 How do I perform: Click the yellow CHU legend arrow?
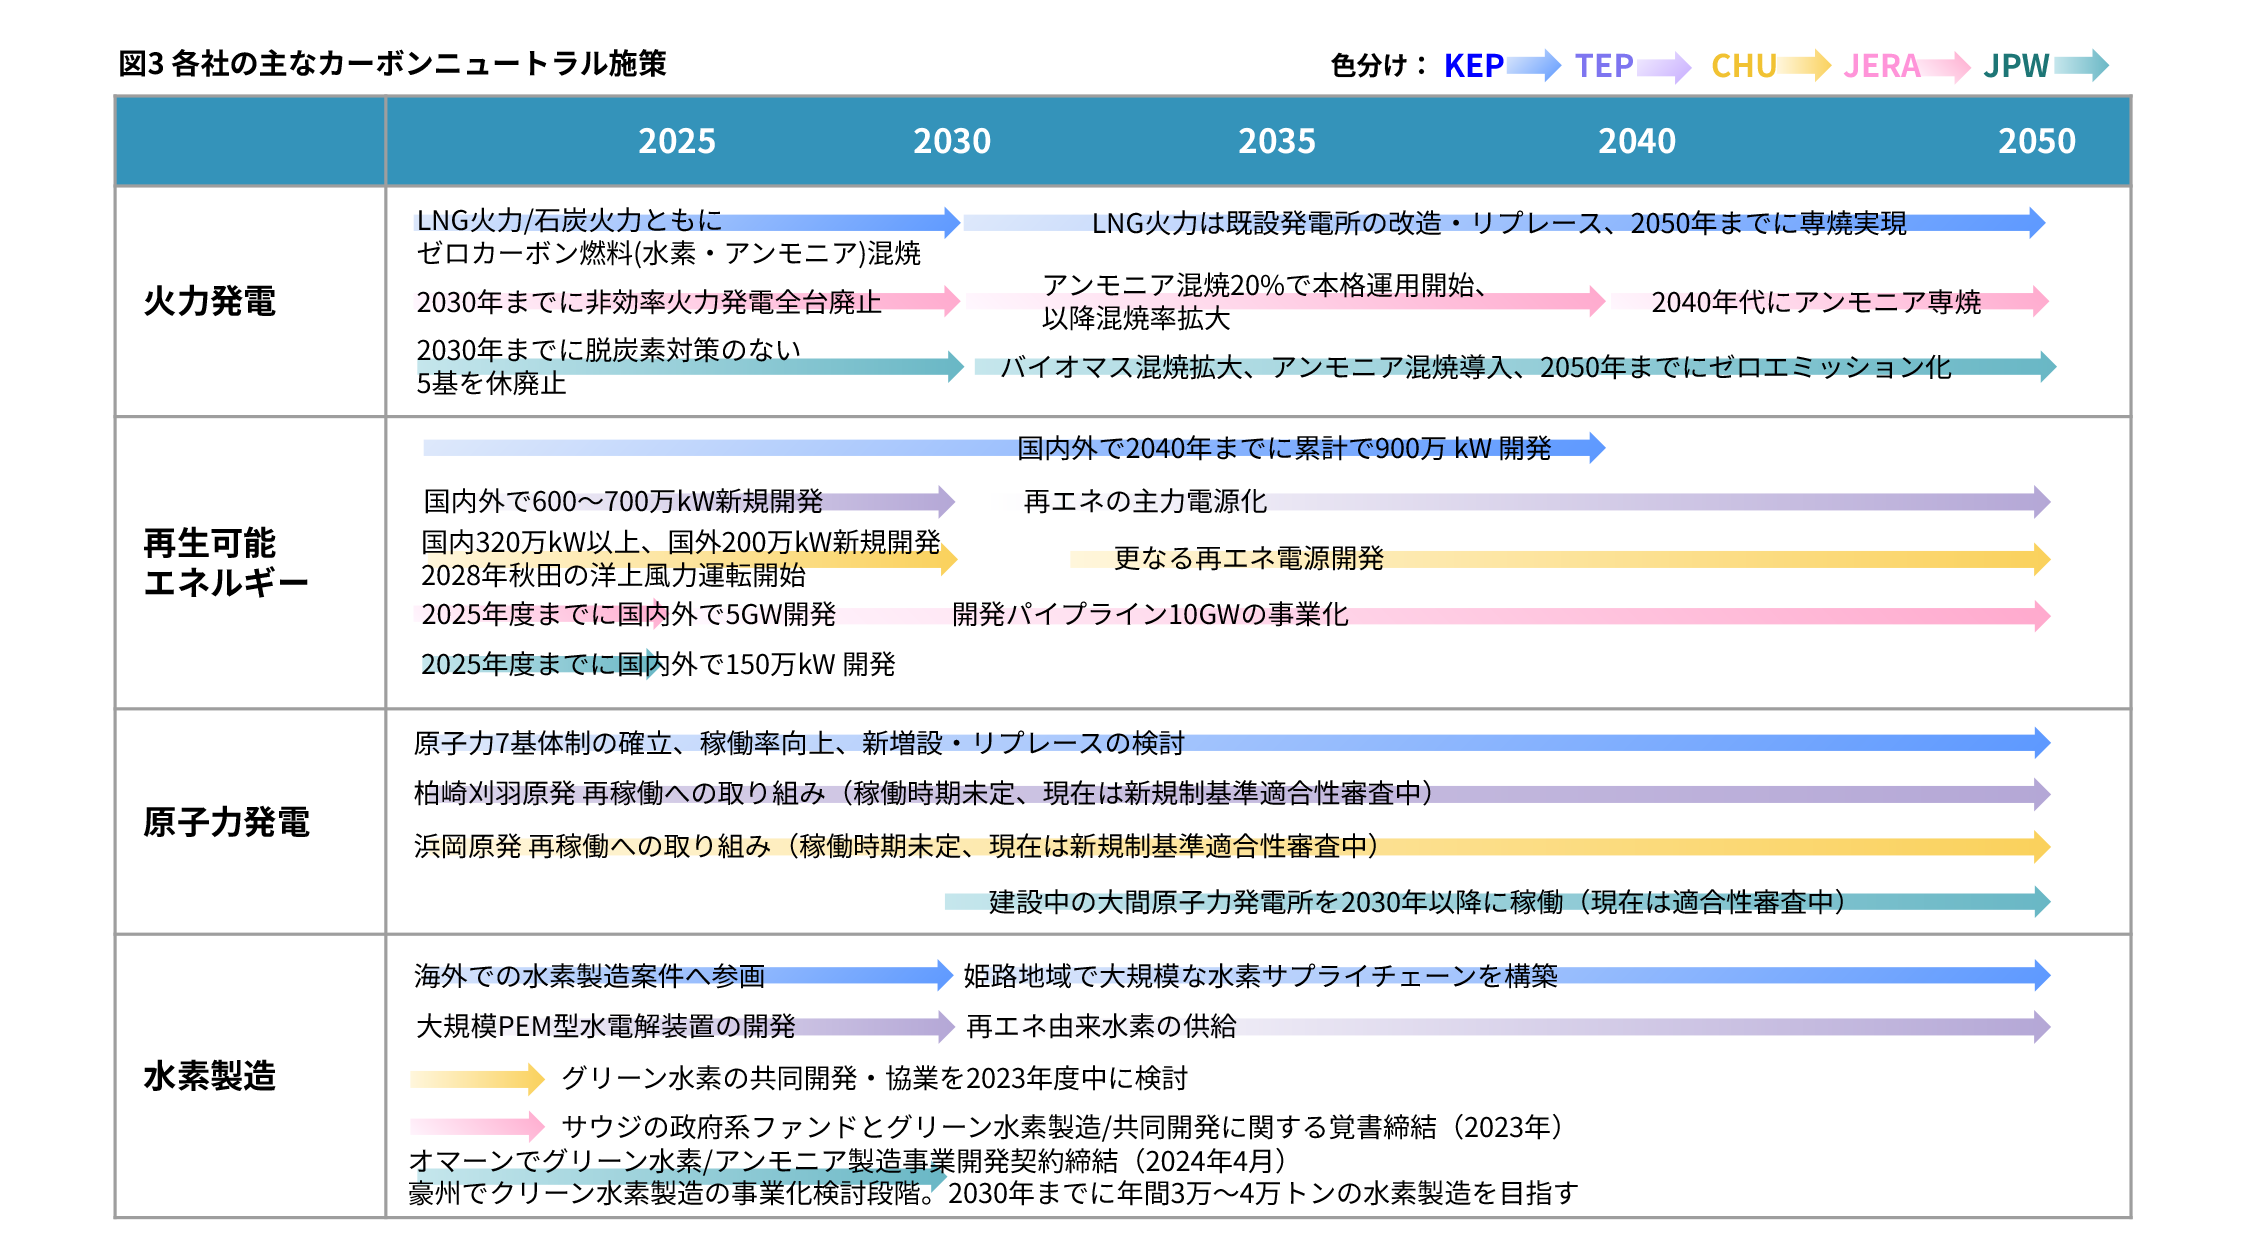click(1804, 66)
